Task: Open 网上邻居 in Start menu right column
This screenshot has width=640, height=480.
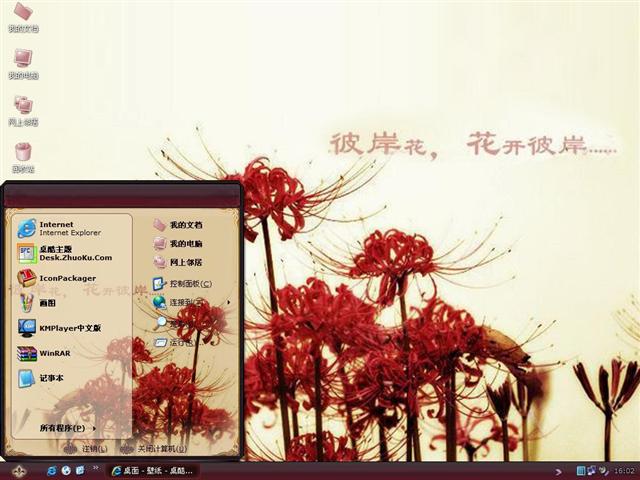Action: tap(178, 262)
